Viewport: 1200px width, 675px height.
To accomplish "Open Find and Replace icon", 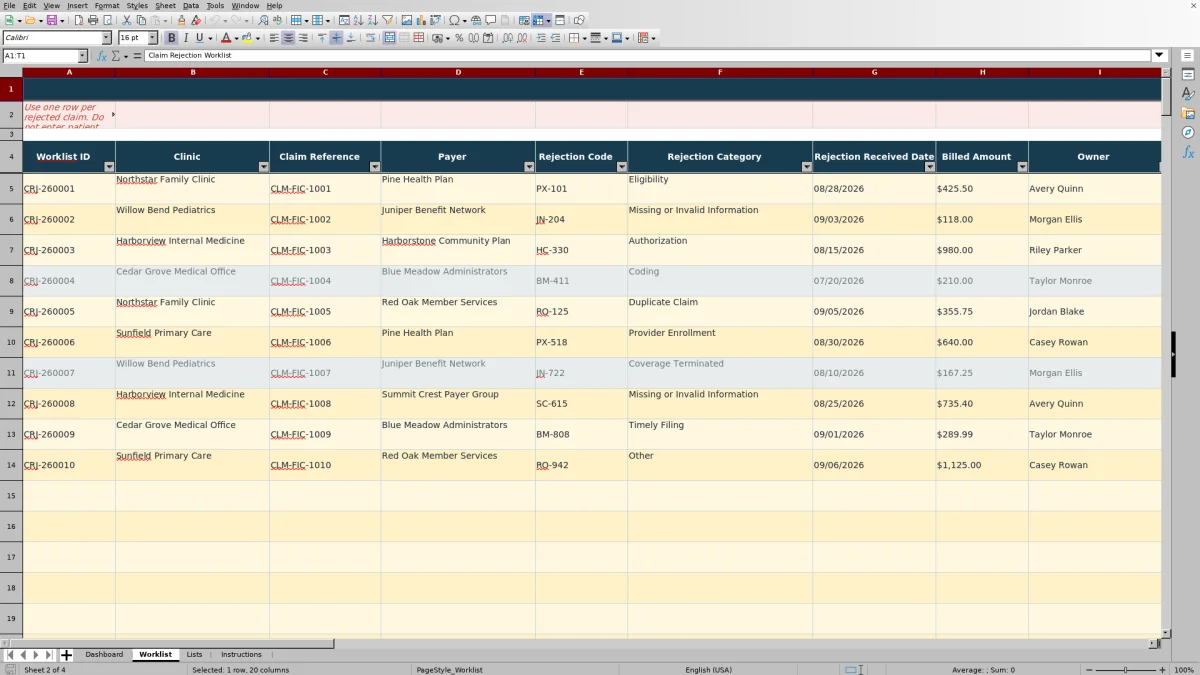I will tap(263, 20).
